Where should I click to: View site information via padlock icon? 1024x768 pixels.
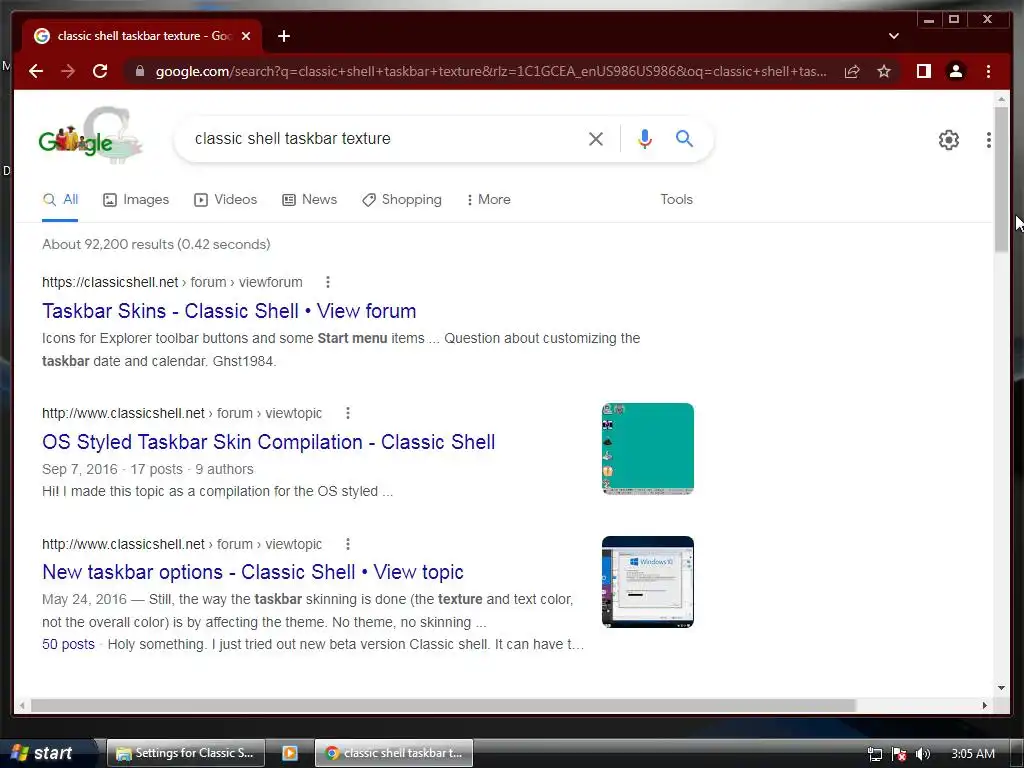[x=140, y=71]
